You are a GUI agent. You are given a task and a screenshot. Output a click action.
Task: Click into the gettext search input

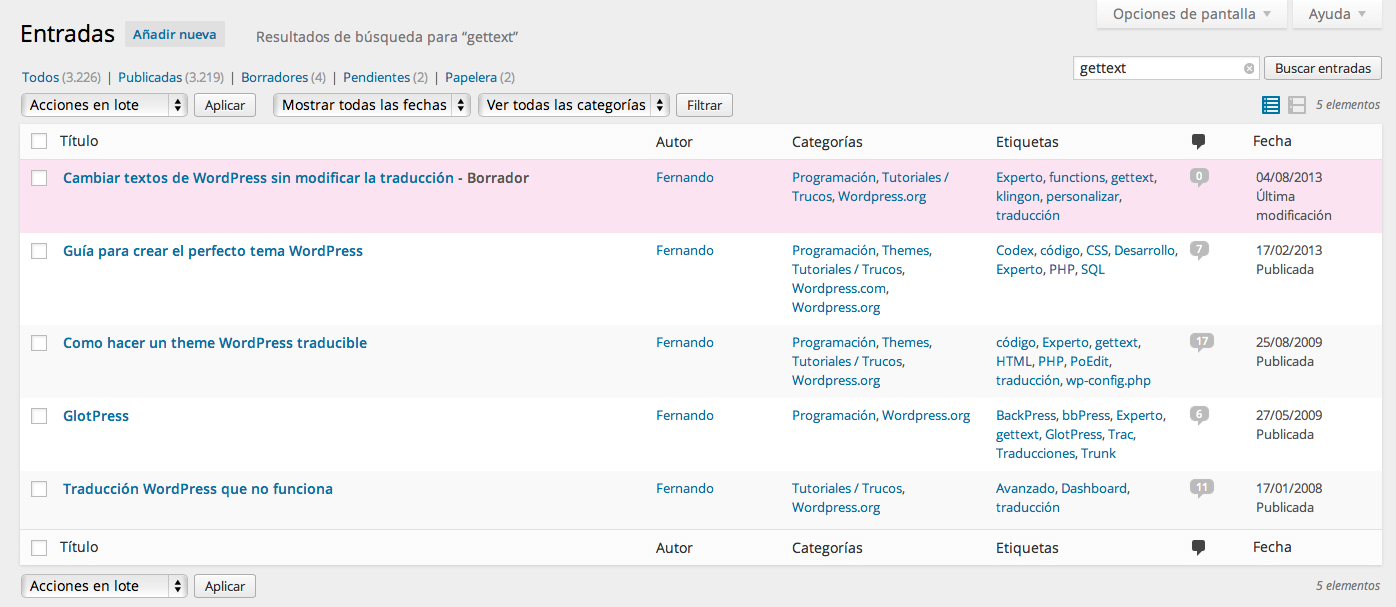tap(1157, 69)
